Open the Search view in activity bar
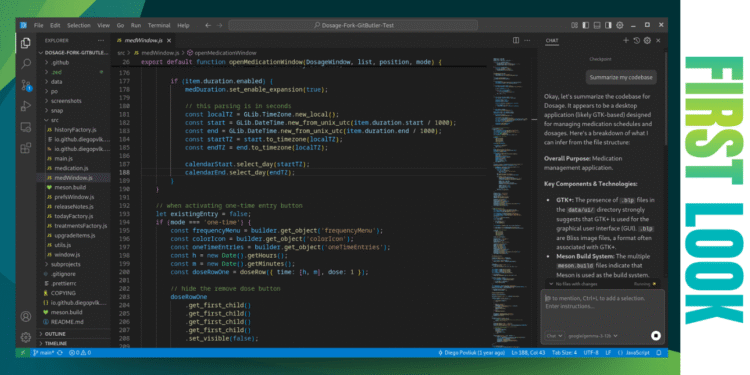This screenshot has height=375, width=750. (x=26, y=64)
